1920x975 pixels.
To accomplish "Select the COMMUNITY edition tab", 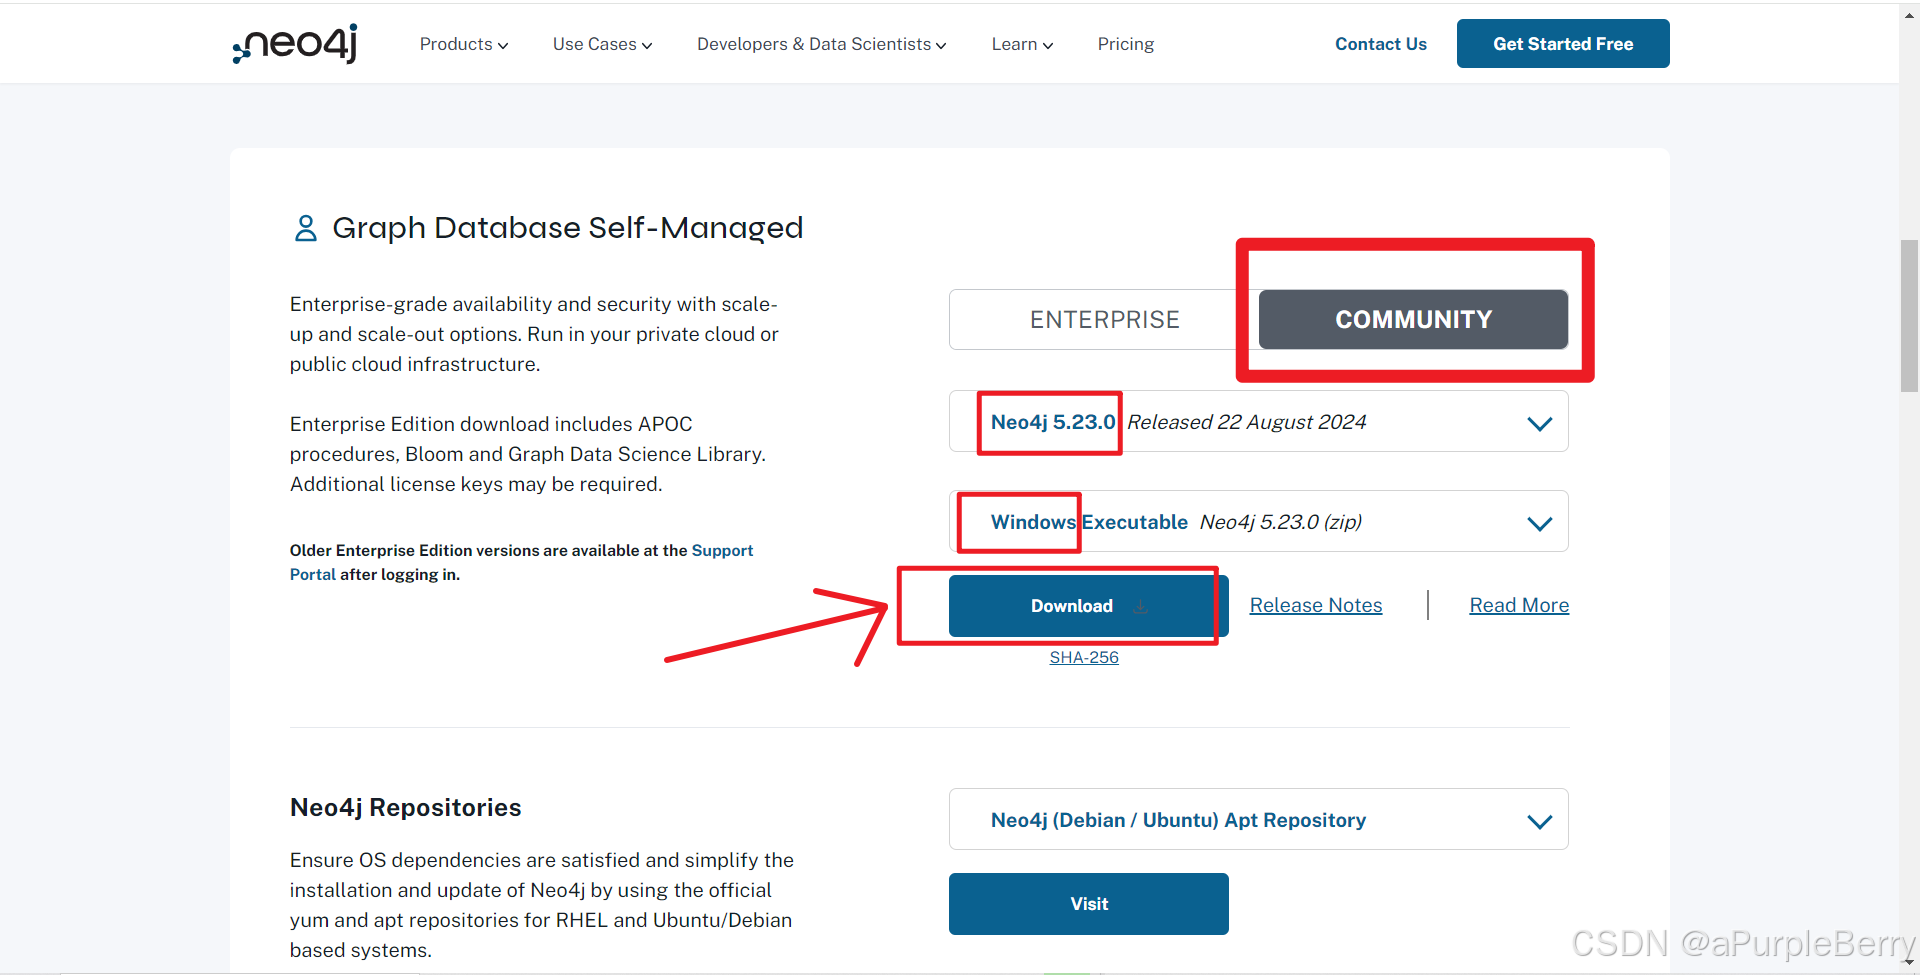I will 1413,320.
